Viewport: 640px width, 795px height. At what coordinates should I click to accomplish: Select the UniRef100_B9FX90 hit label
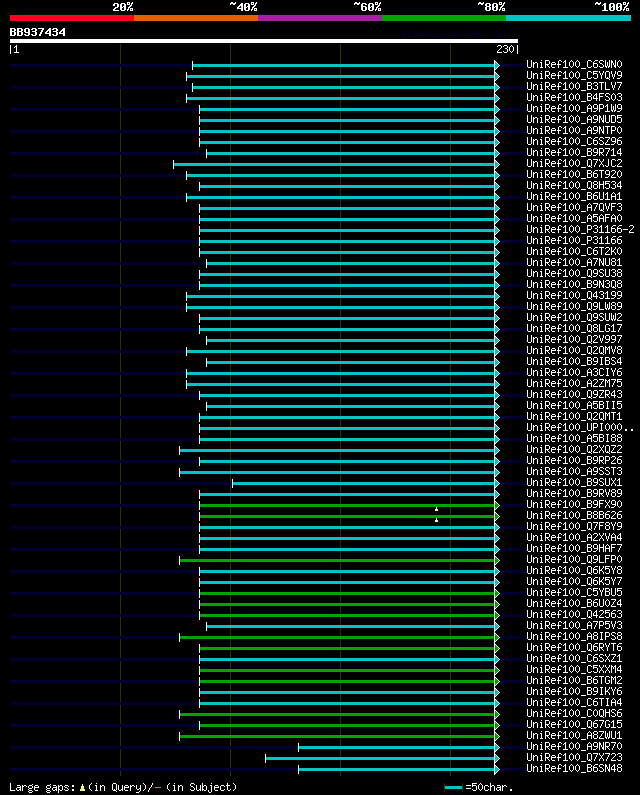pyautogui.click(x=574, y=504)
